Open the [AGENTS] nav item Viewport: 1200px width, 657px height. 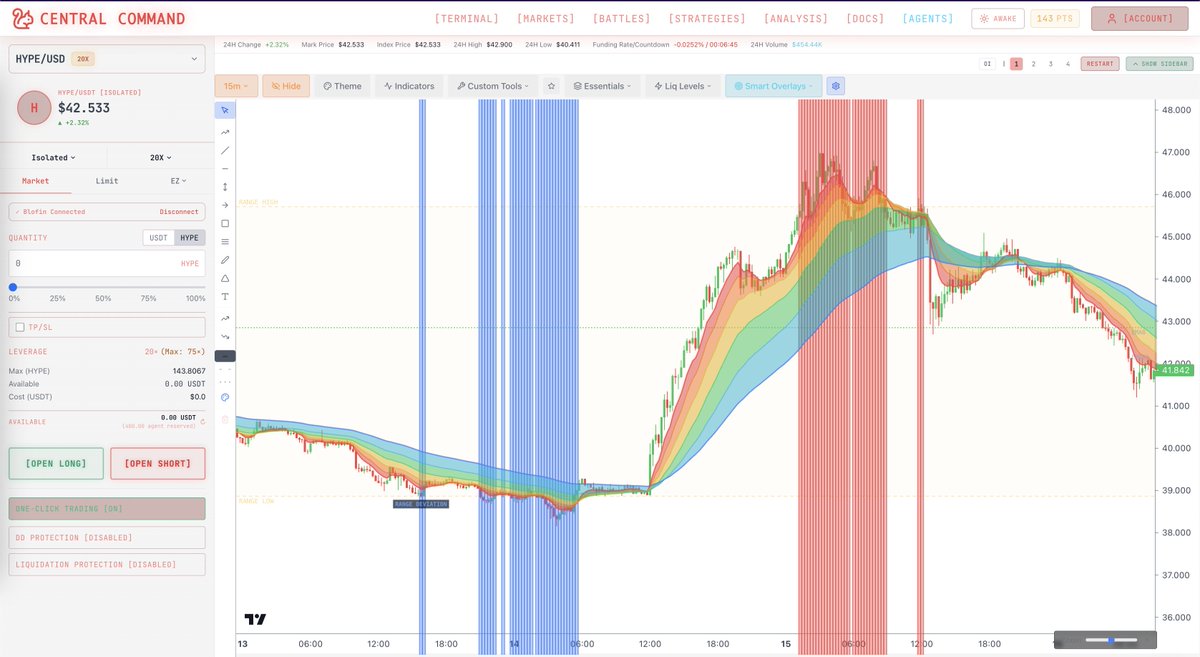(x=928, y=18)
